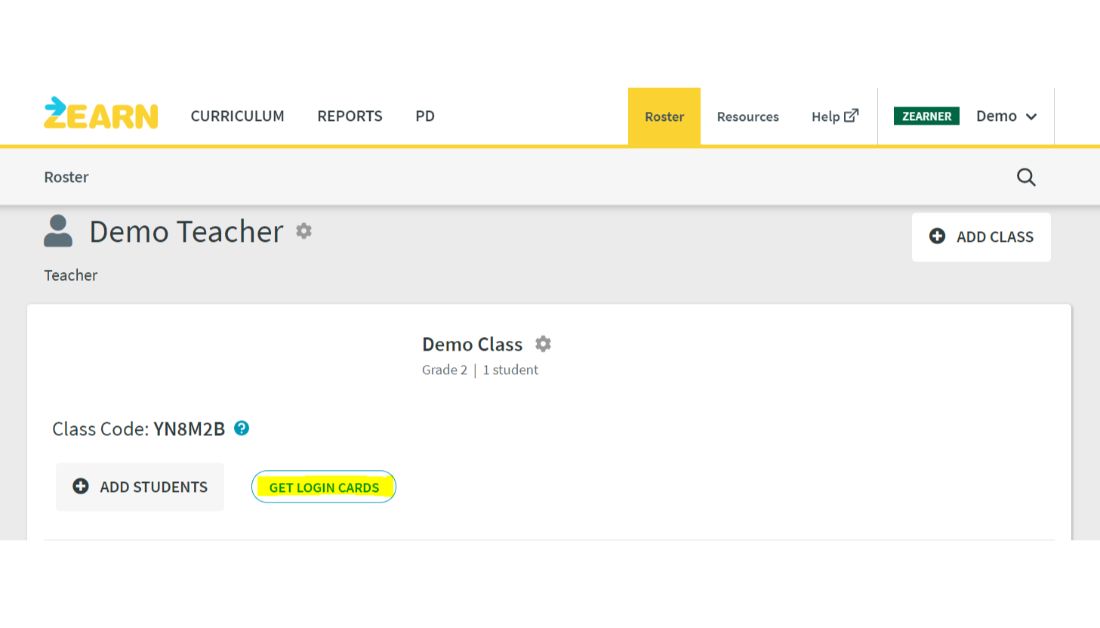Click the plus icon on ADD CLASS

point(937,237)
